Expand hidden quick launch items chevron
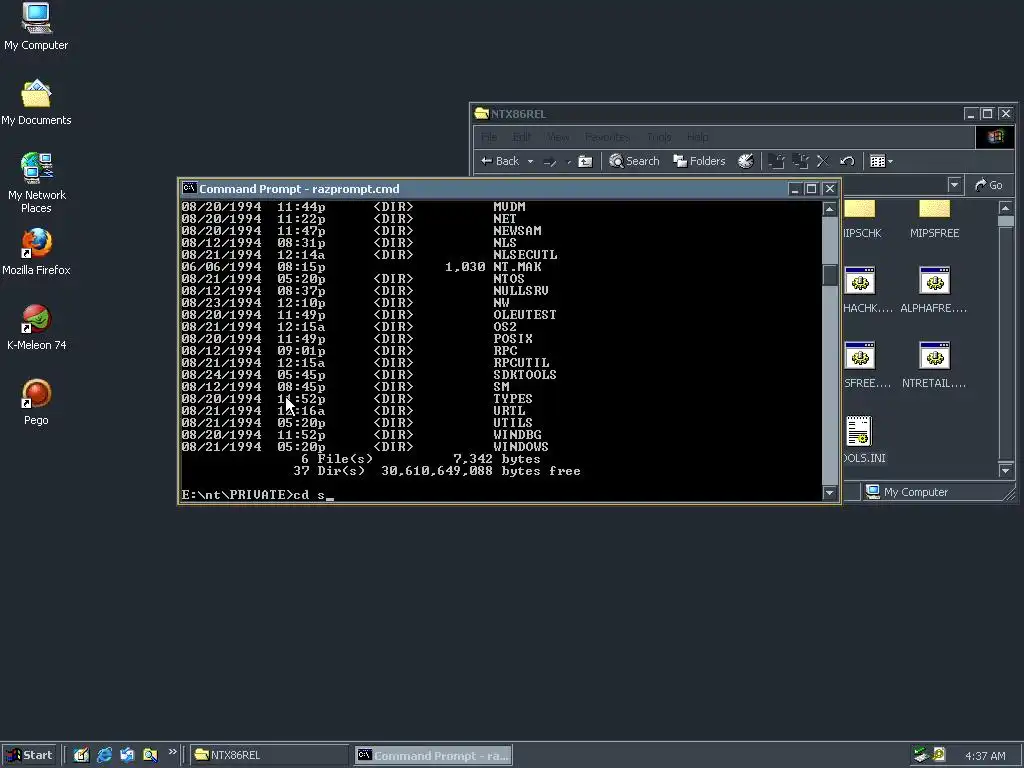This screenshot has width=1024, height=768. coord(172,752)
